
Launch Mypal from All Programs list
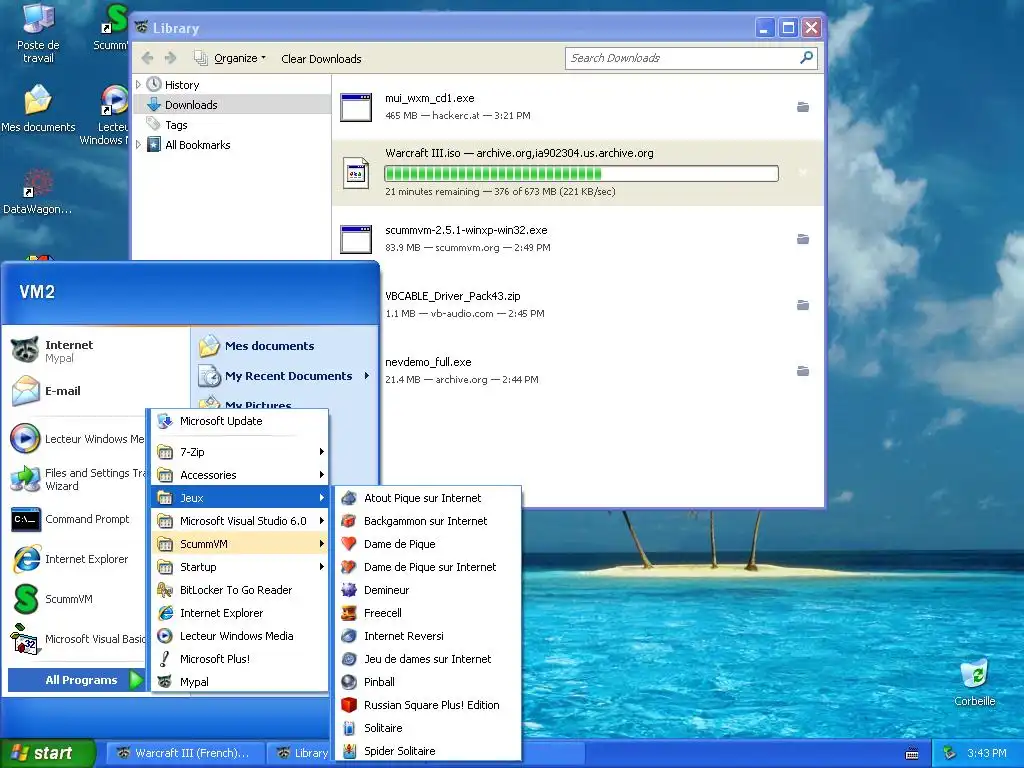pyautogui.click(x=240, y=682)
